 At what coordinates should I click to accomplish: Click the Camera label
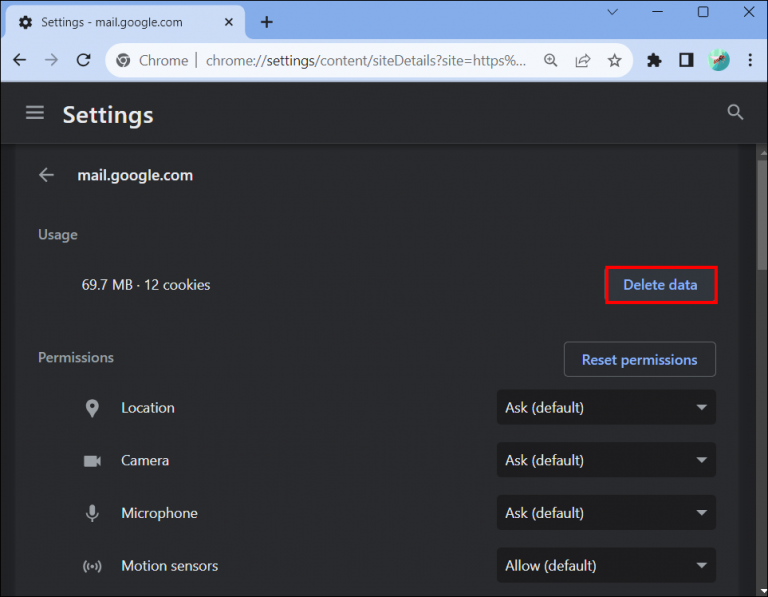coord(145,461)
